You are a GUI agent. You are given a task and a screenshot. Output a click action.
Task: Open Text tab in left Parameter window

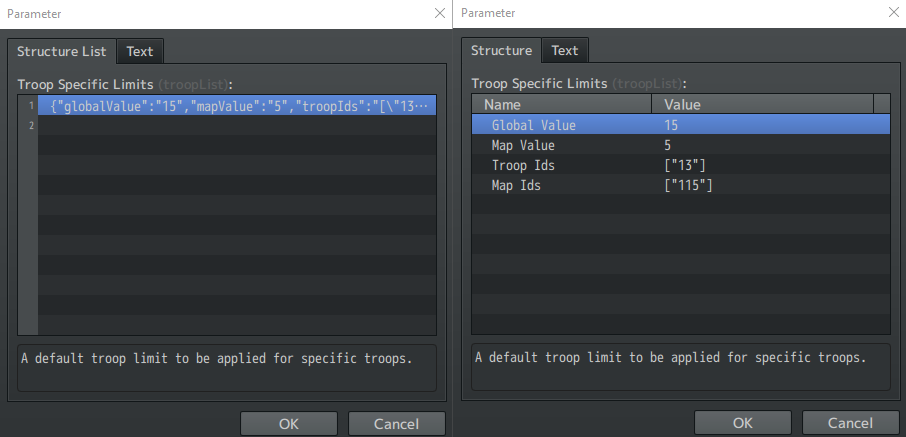pyautogui.click(x=140, y=51)
